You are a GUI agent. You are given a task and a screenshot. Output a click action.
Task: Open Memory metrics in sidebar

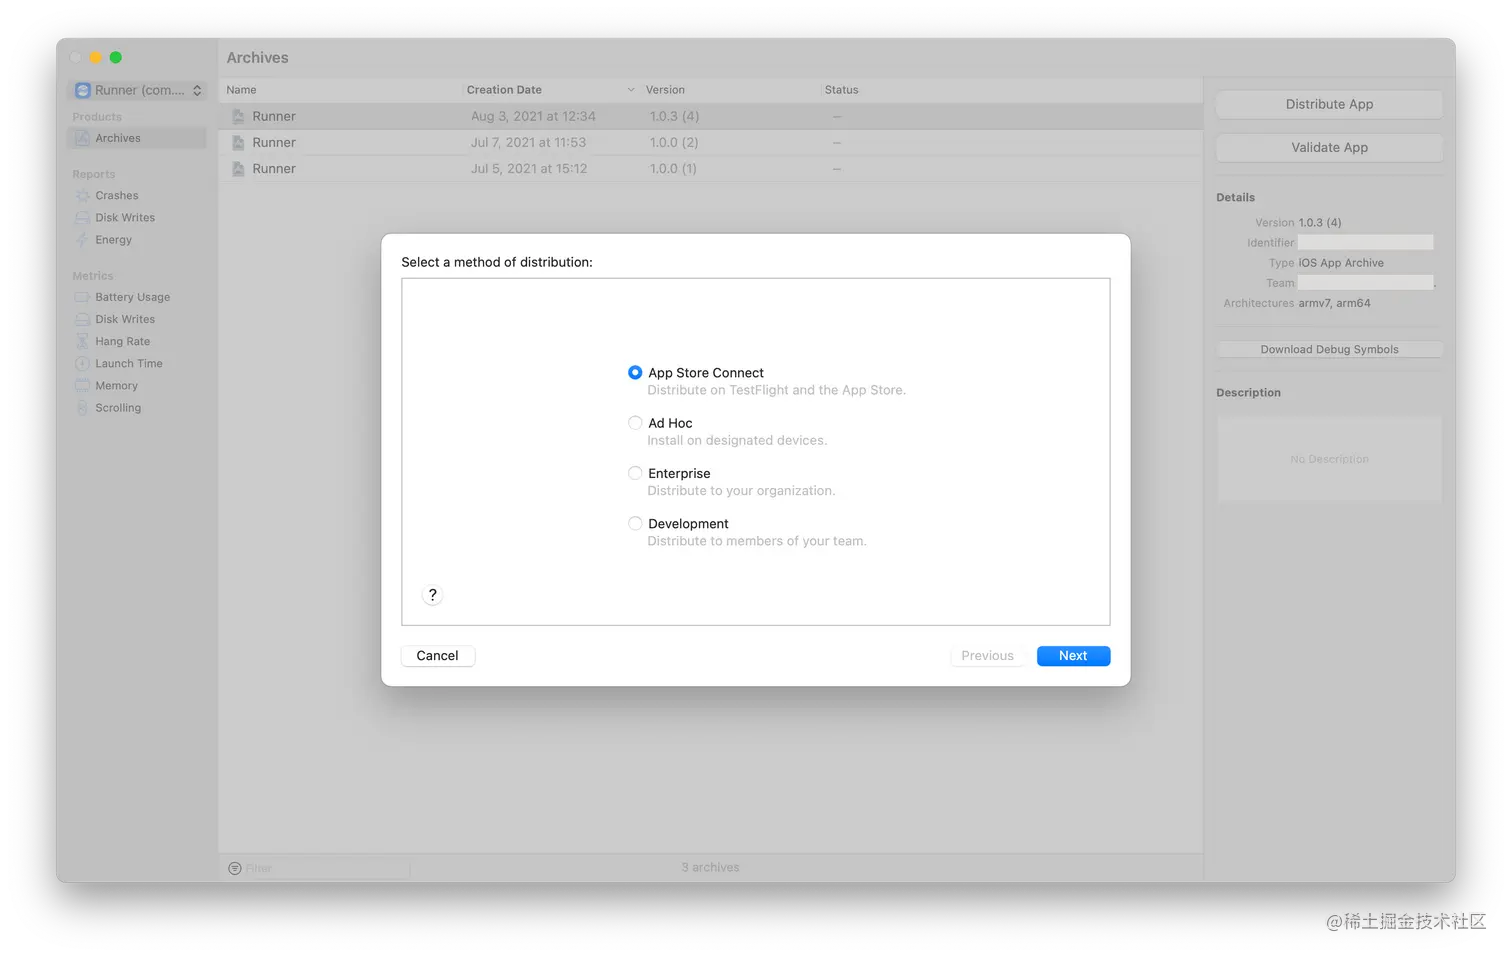(x=116, y=386)
